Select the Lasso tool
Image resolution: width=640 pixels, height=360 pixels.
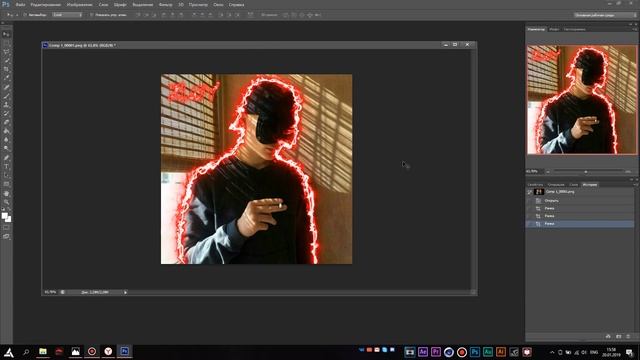click(6, 52)
